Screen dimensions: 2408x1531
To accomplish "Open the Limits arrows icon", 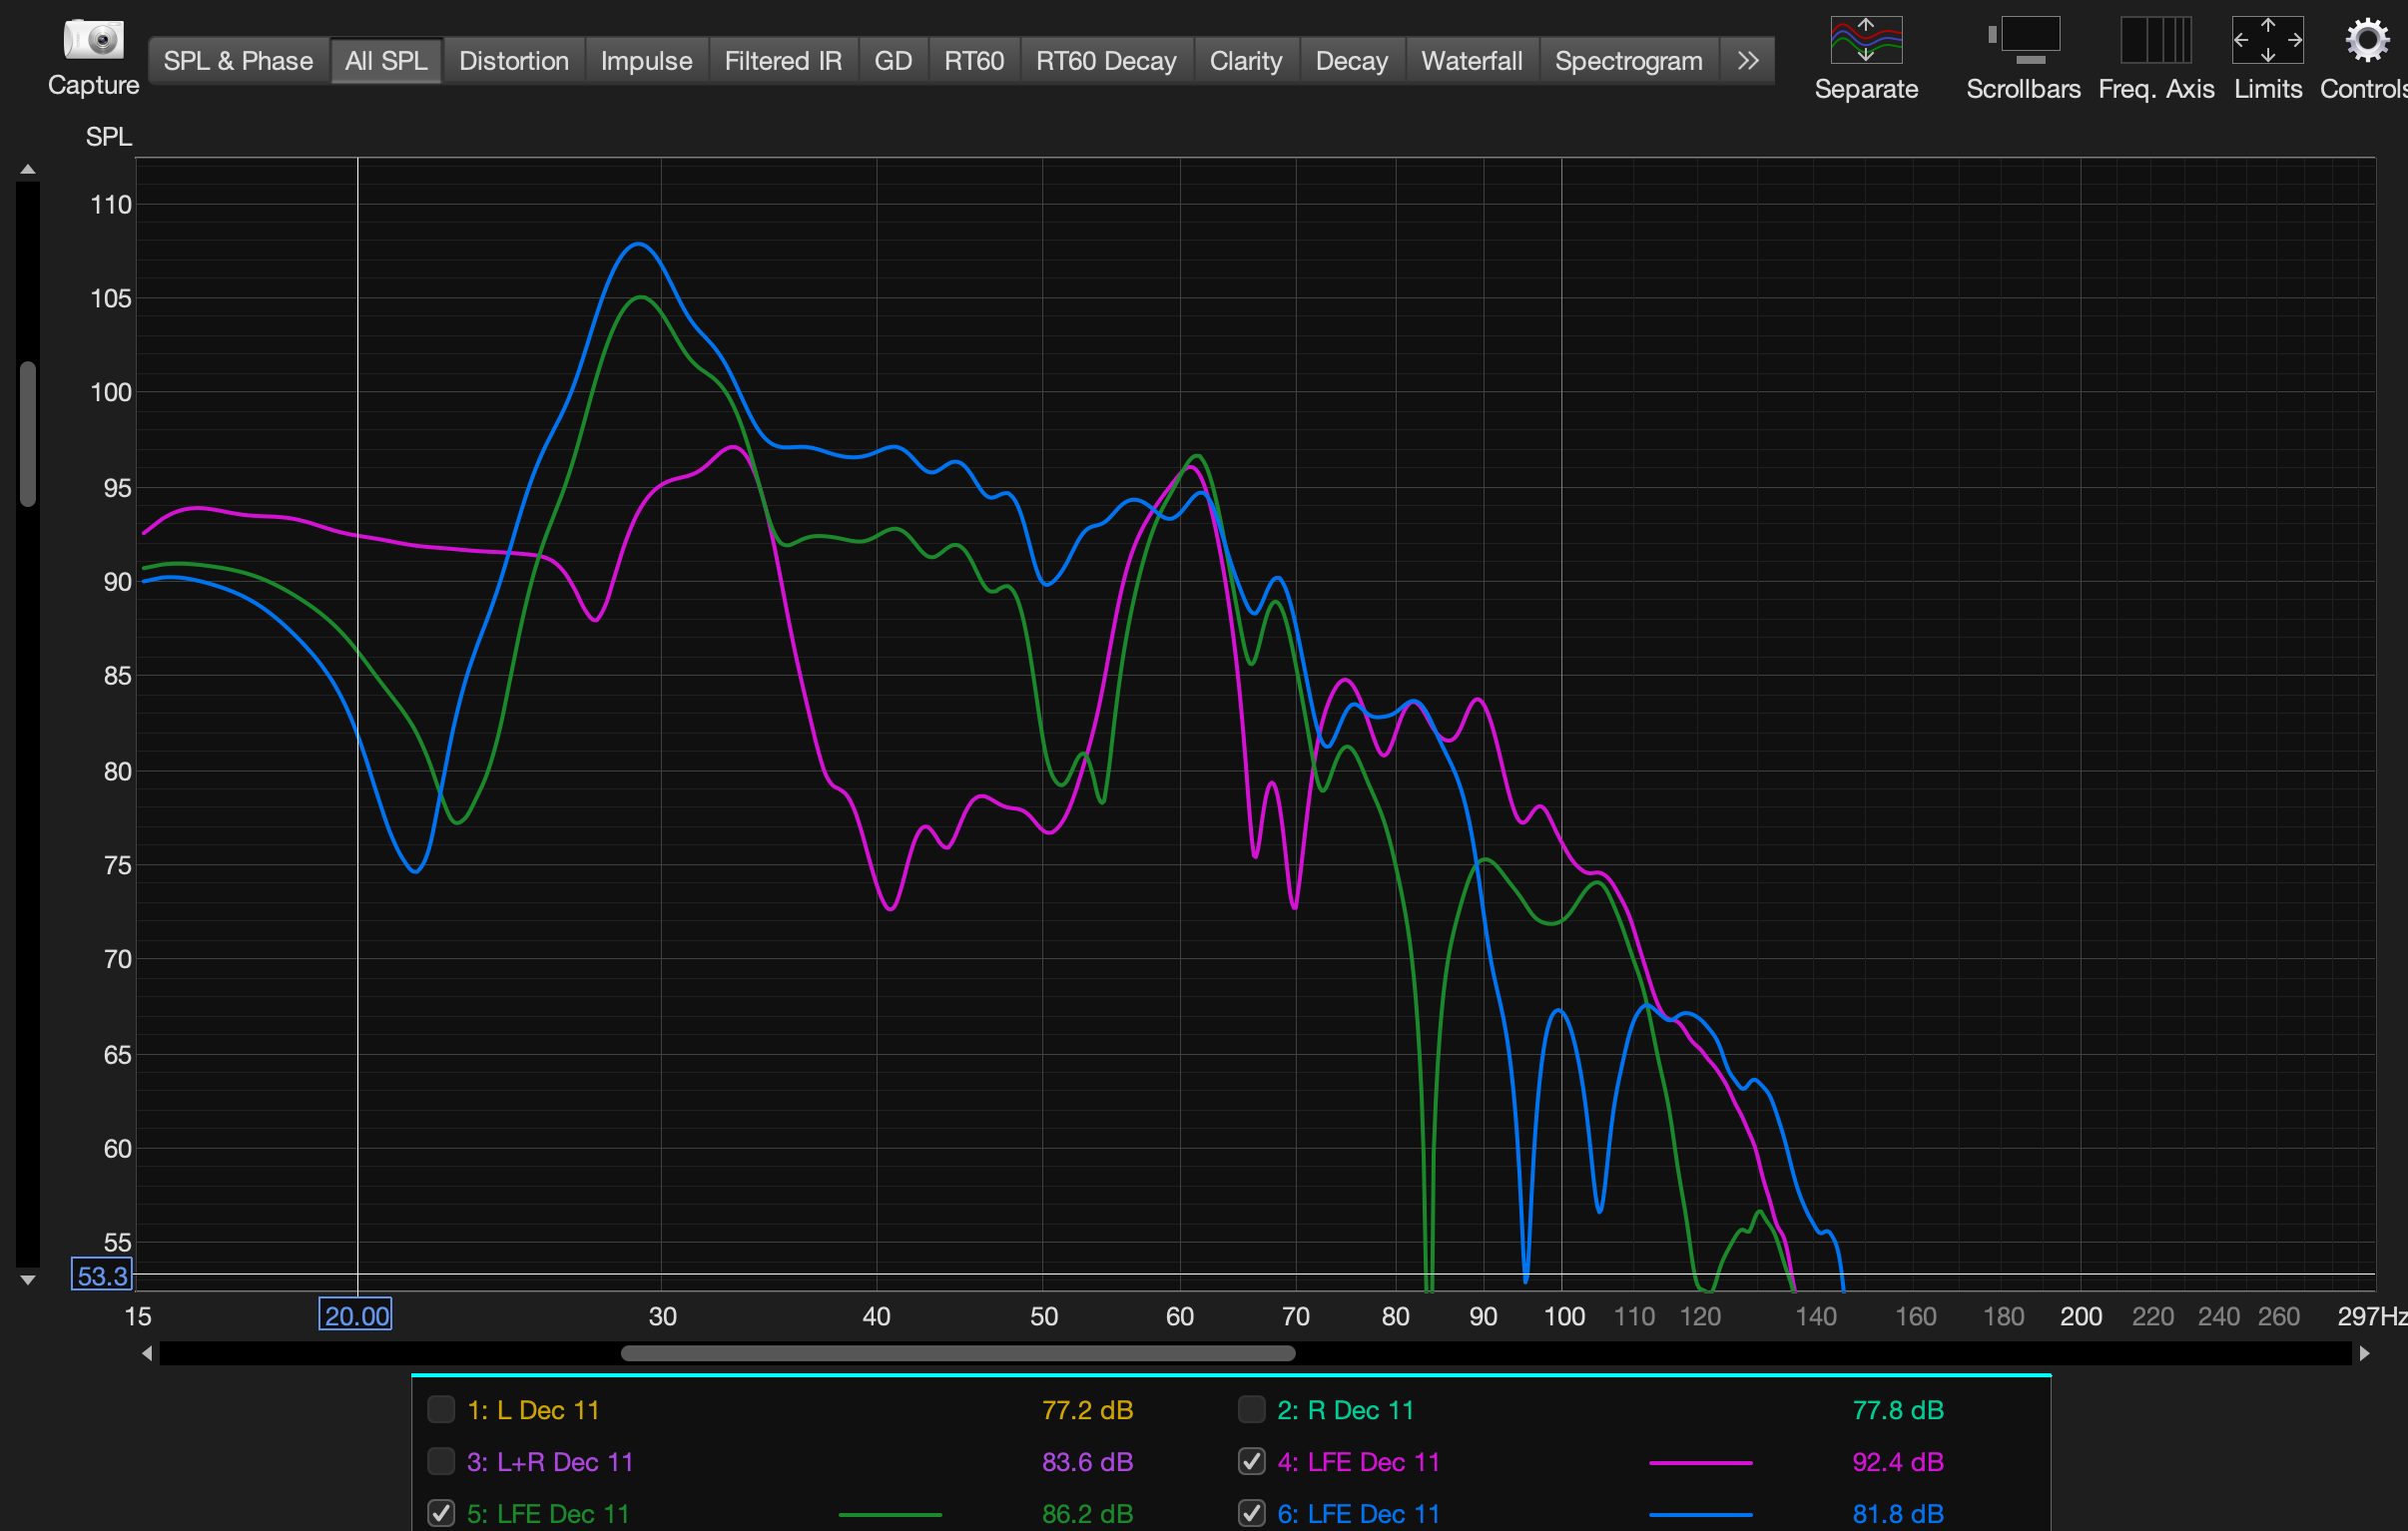I will tap(2267, 40).
